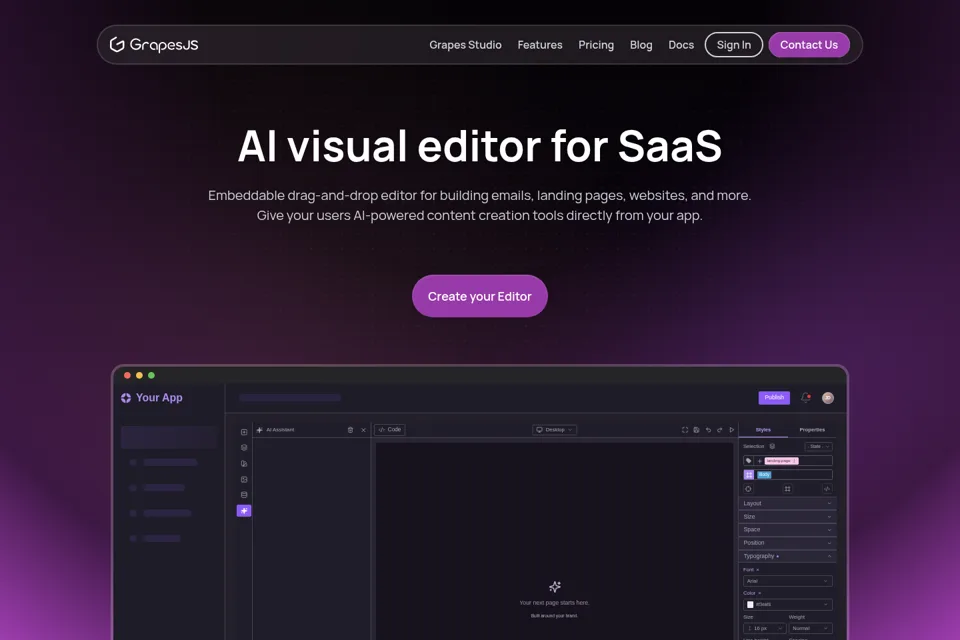960x640 pixels.
Task: Open the image assets icon in editor sidebar
Action: [x=244, y=480]
